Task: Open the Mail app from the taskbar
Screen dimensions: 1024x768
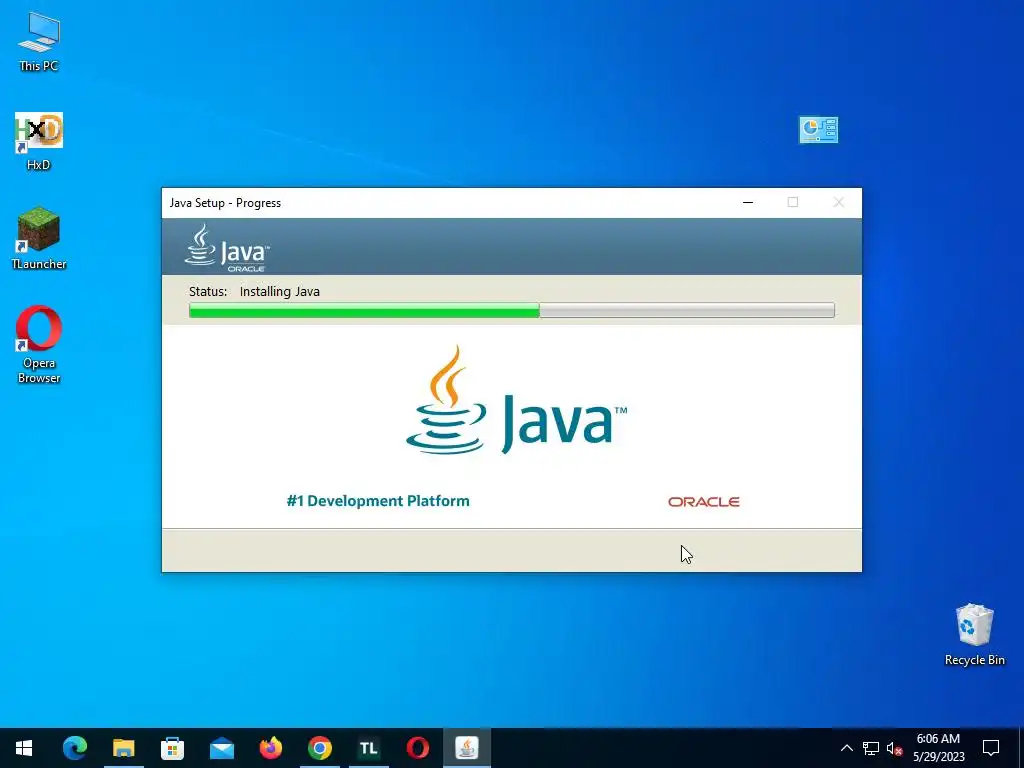Action: pyautogui.click(x=221, y=748)
